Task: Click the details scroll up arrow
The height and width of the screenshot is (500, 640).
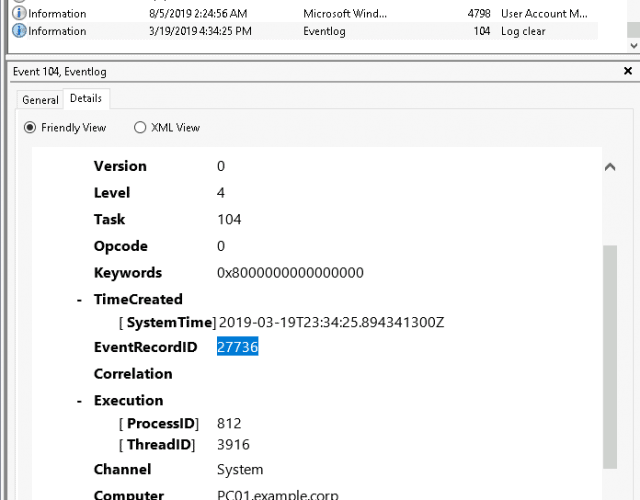Action: (610, 167)
